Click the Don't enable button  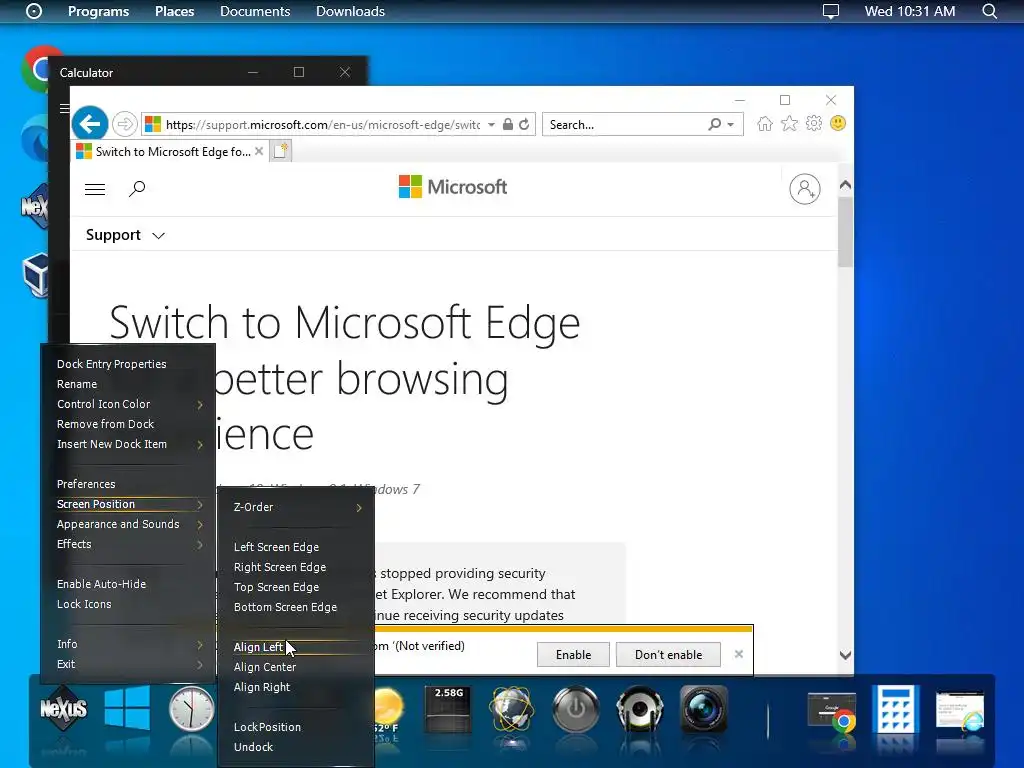click(668, 654)
